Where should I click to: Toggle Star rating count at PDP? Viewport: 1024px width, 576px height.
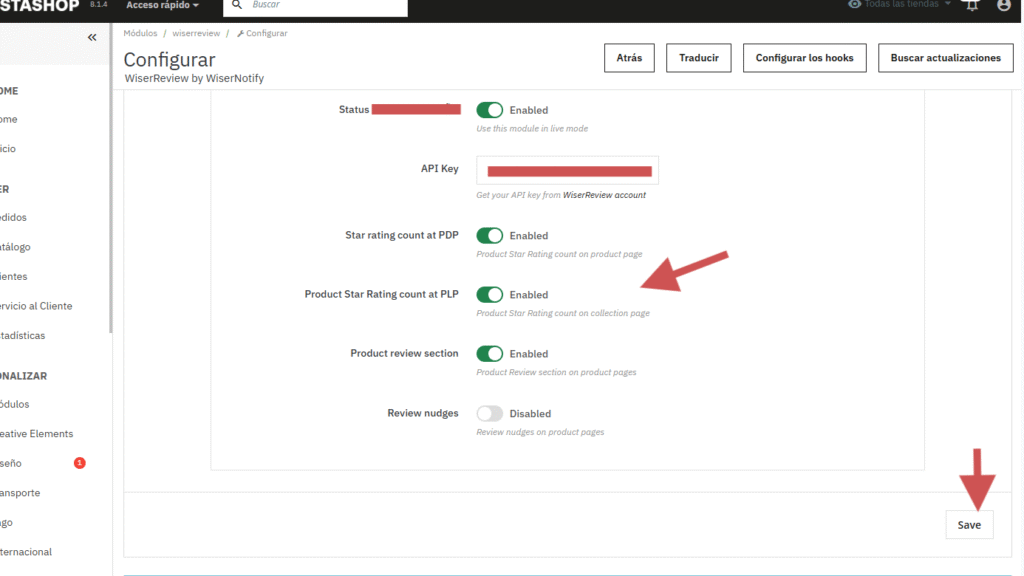[x=489, y=236]
